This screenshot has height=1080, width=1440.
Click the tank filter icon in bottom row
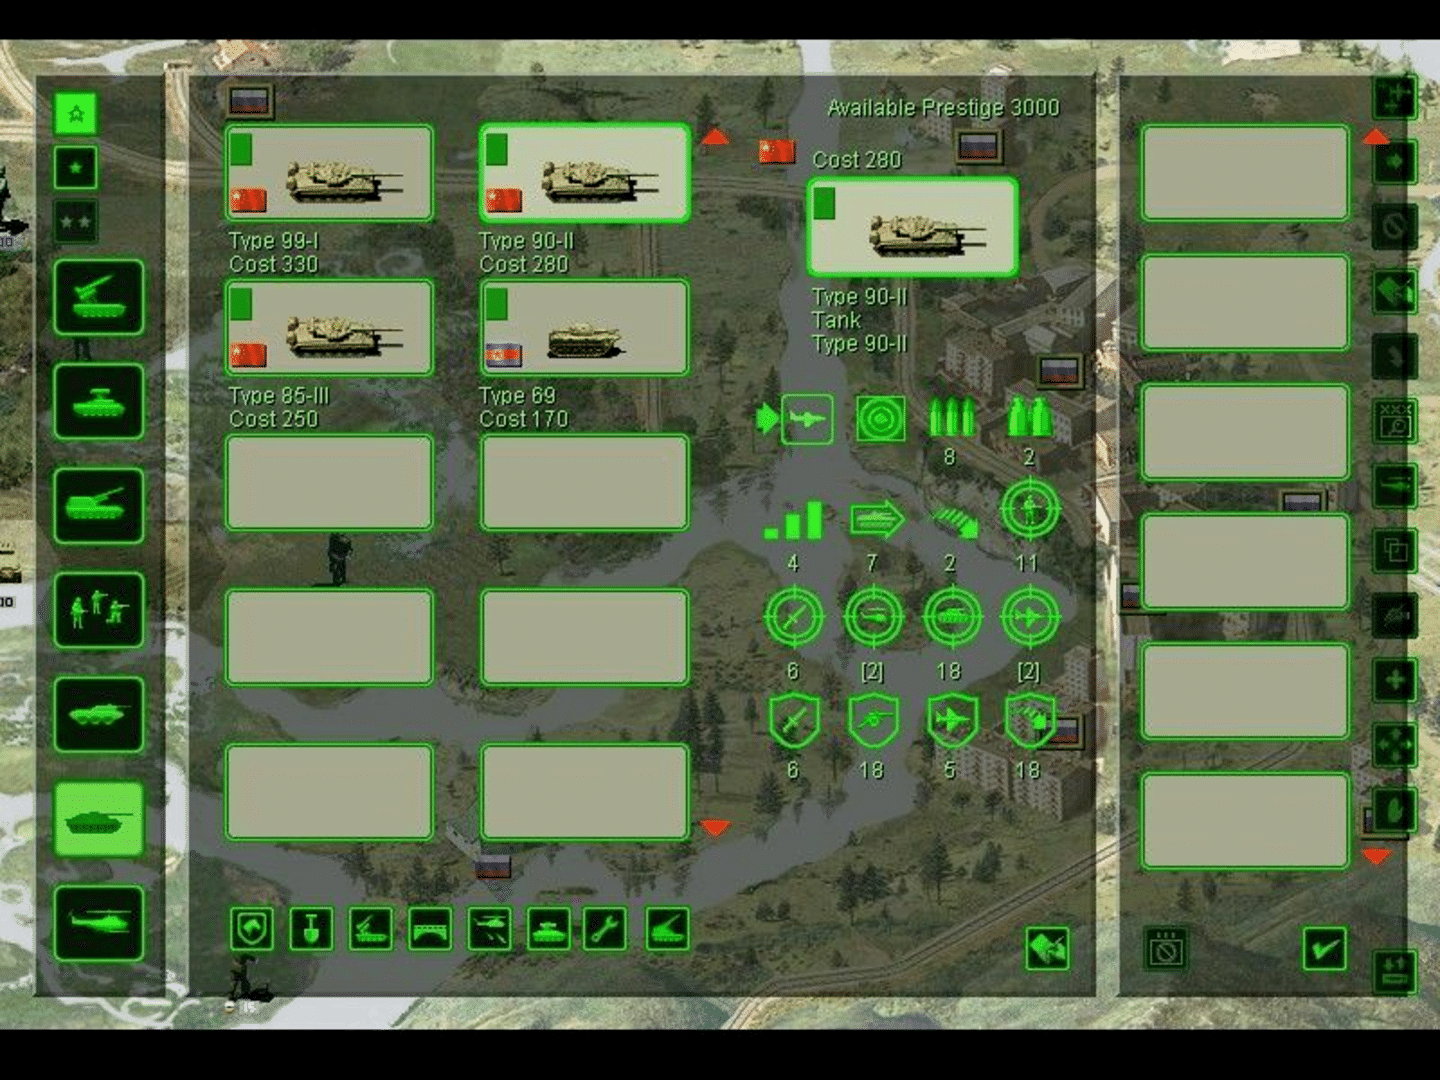pos(548,929)
